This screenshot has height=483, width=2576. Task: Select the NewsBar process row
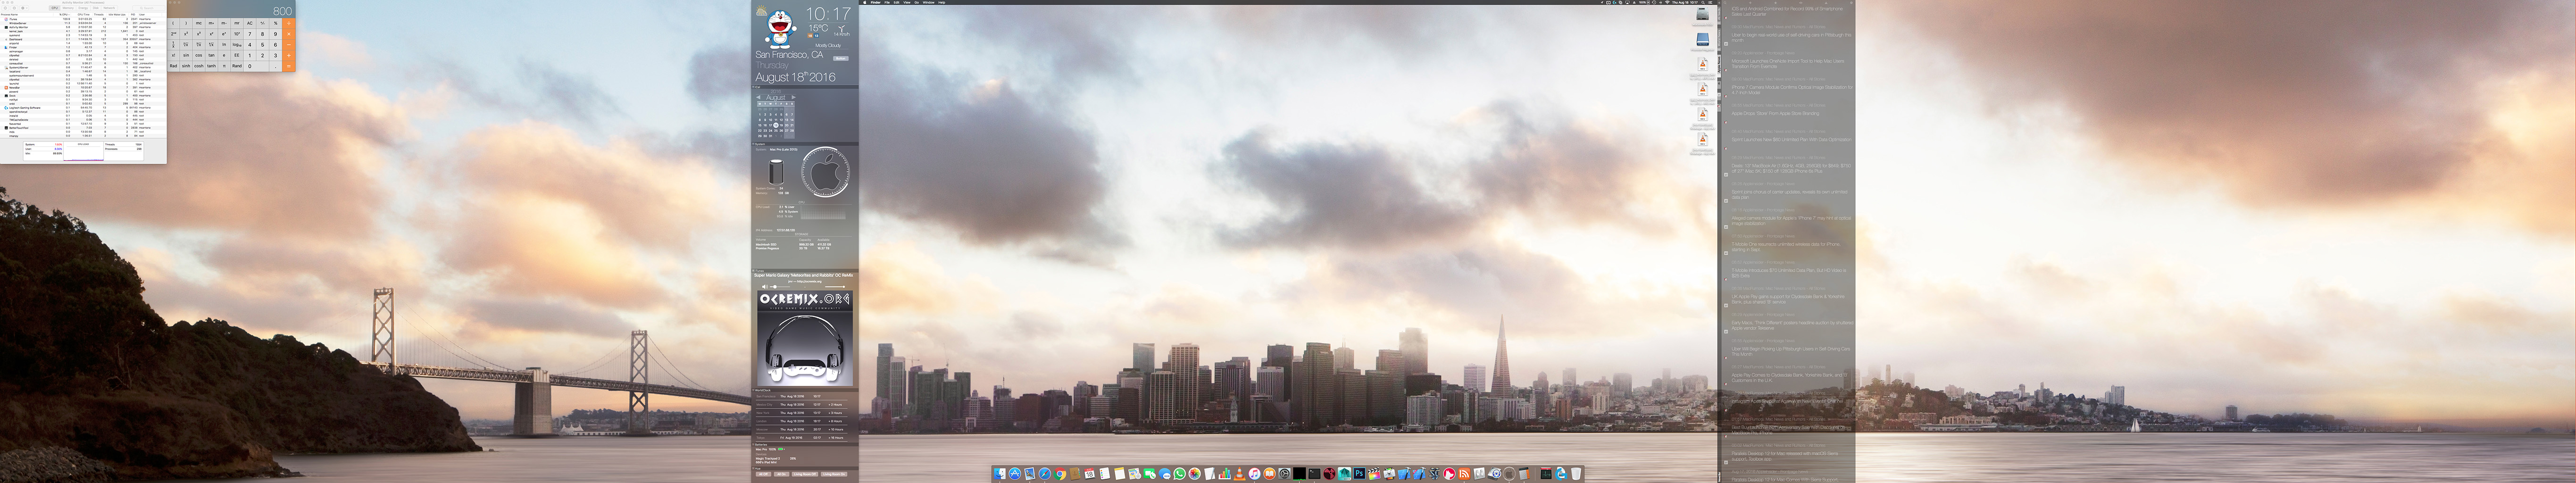(x=84, y=88)
